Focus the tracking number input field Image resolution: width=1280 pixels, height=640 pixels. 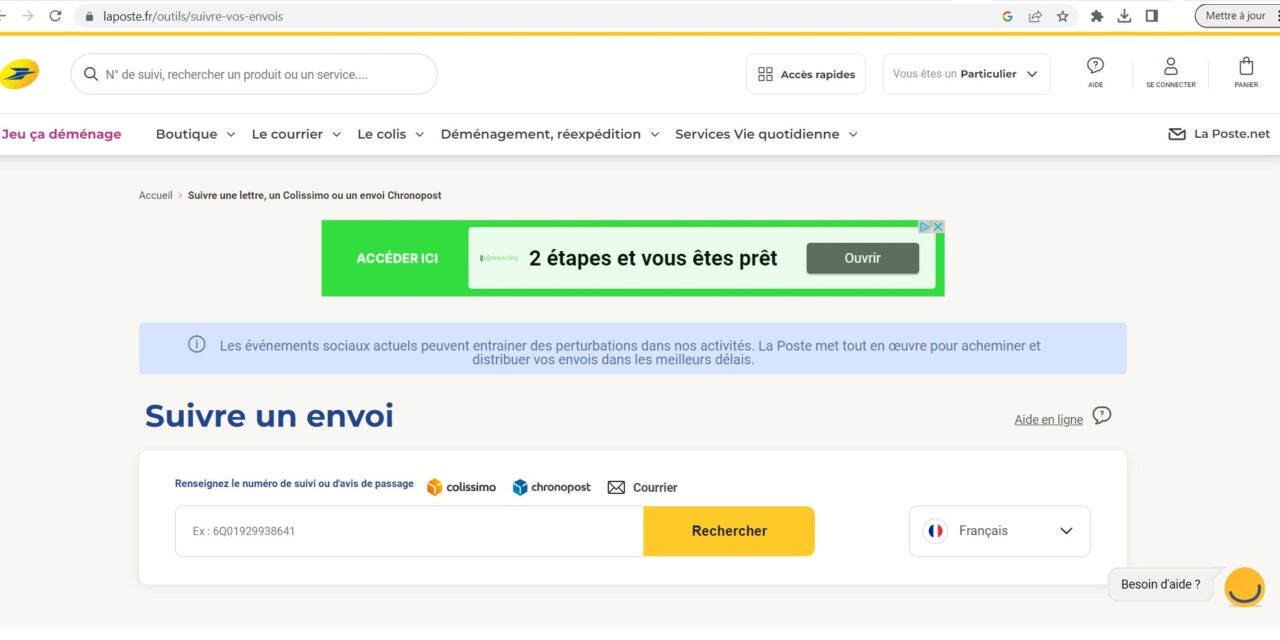409,531
